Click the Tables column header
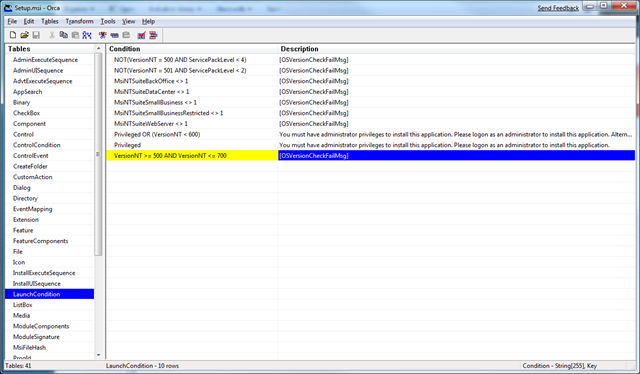This screenshot has width=640, height=374. (50, 49)
